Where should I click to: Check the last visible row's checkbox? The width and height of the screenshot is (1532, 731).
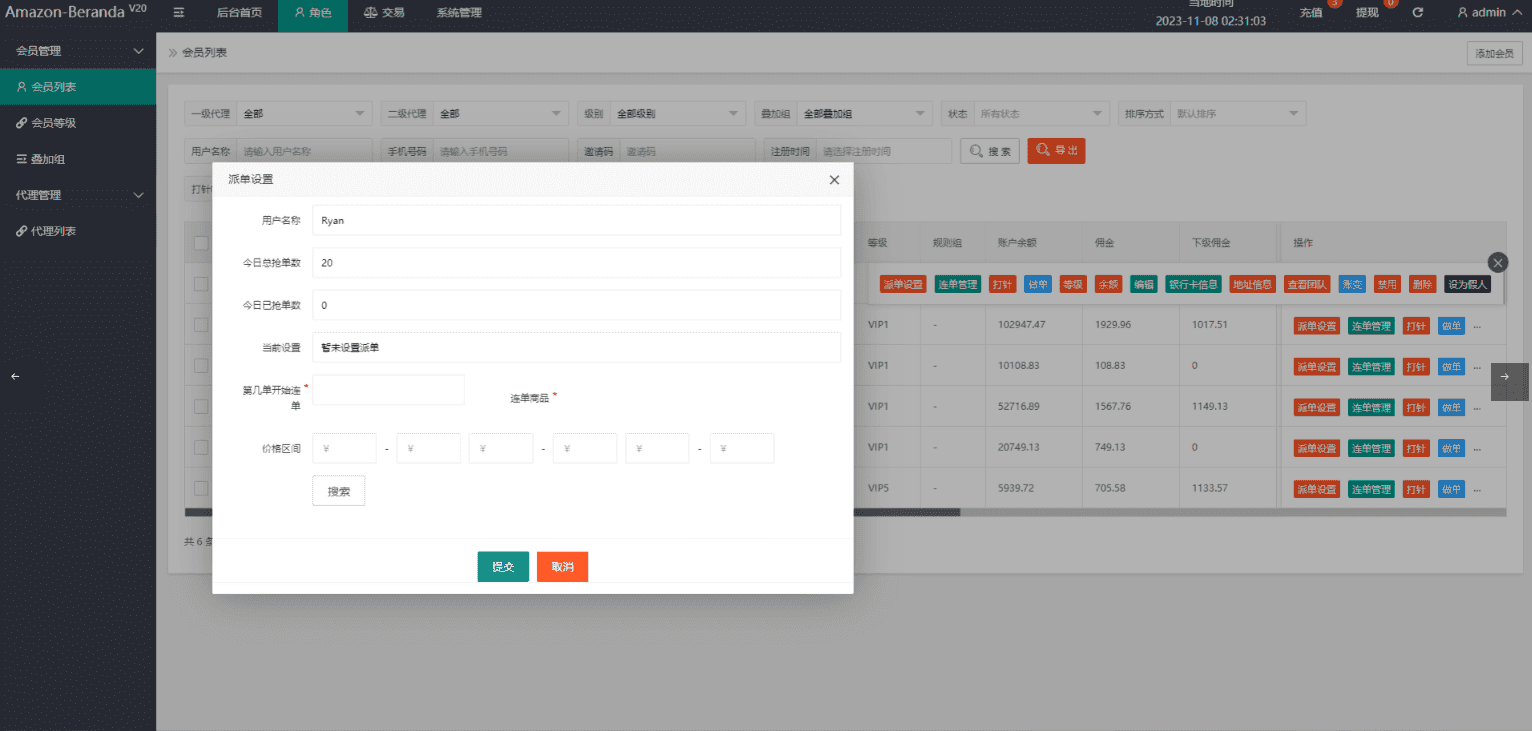(201, 489)
